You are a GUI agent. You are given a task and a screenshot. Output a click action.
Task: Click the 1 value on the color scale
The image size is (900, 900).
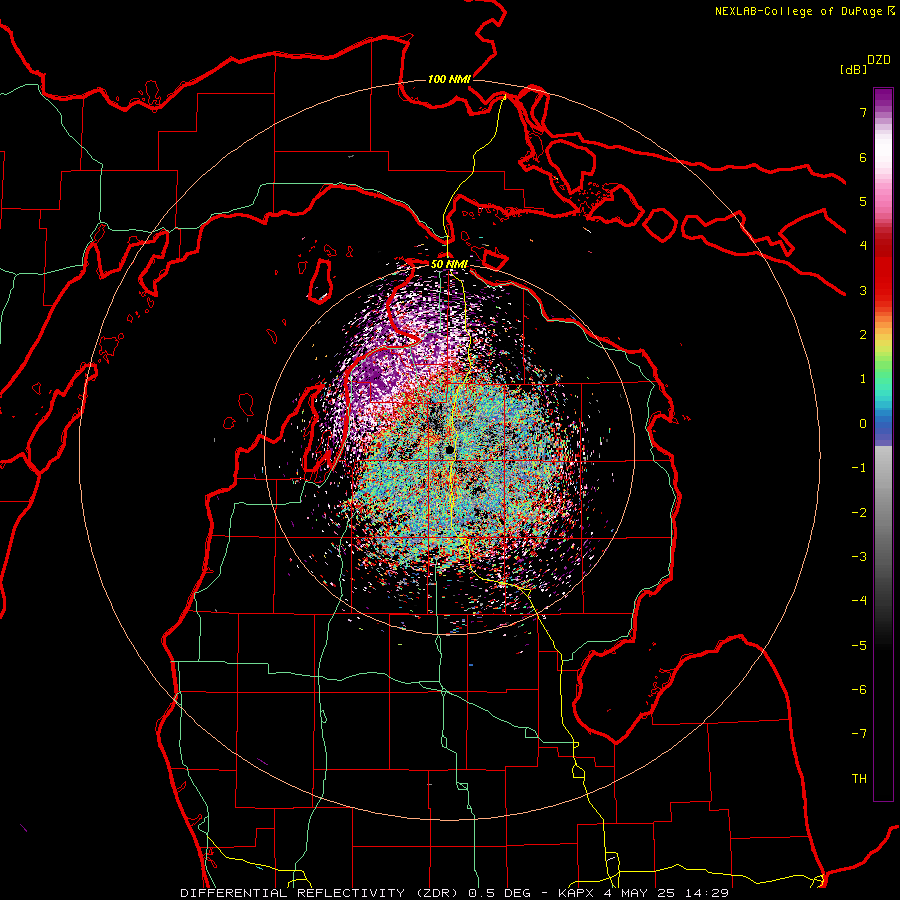point(863,379)
